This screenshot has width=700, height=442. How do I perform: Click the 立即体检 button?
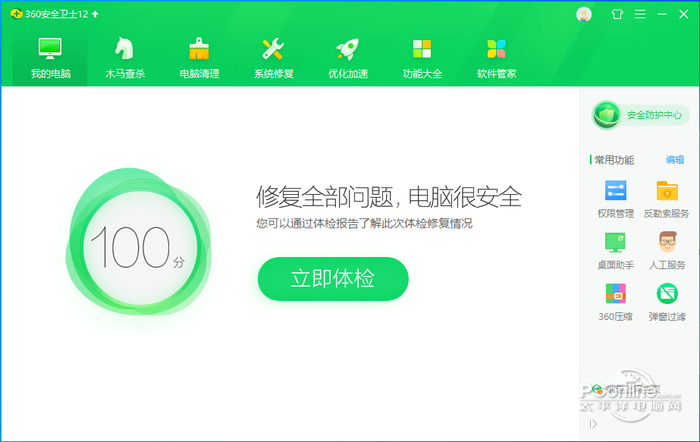point(333,279)
